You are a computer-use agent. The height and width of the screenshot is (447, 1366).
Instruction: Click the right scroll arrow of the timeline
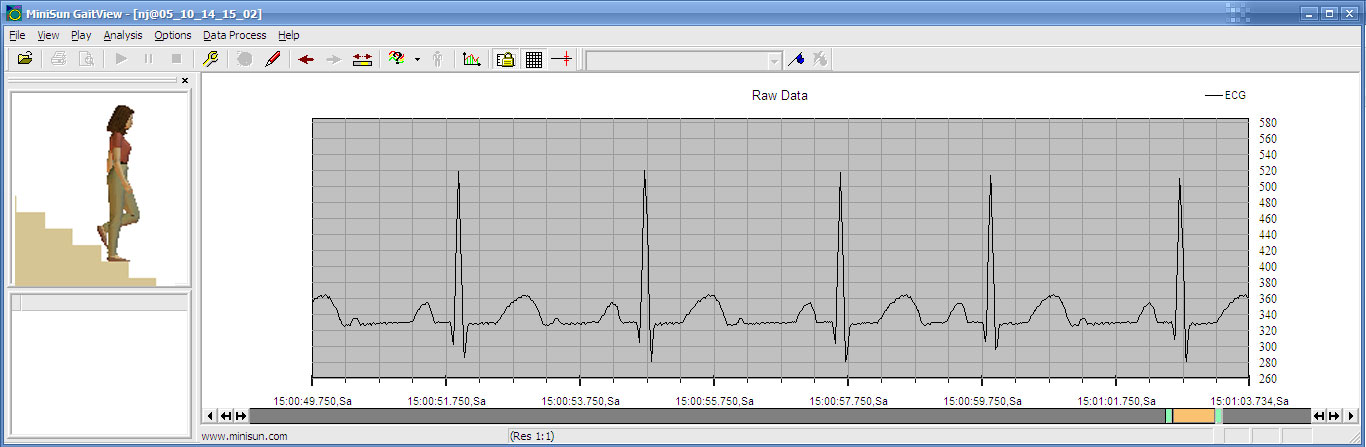[x=1351, y=416]
